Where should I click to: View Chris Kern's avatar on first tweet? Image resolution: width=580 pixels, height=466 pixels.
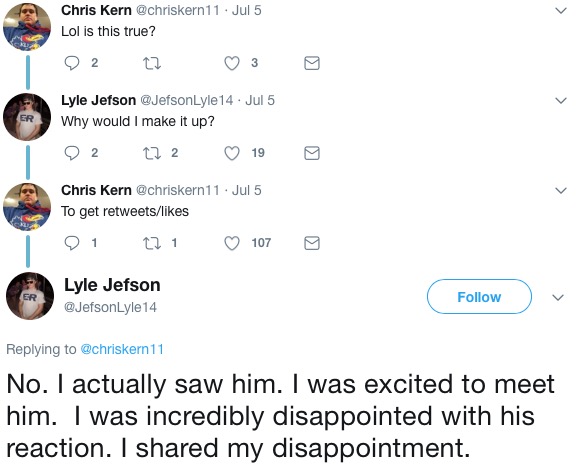point(27,27)
